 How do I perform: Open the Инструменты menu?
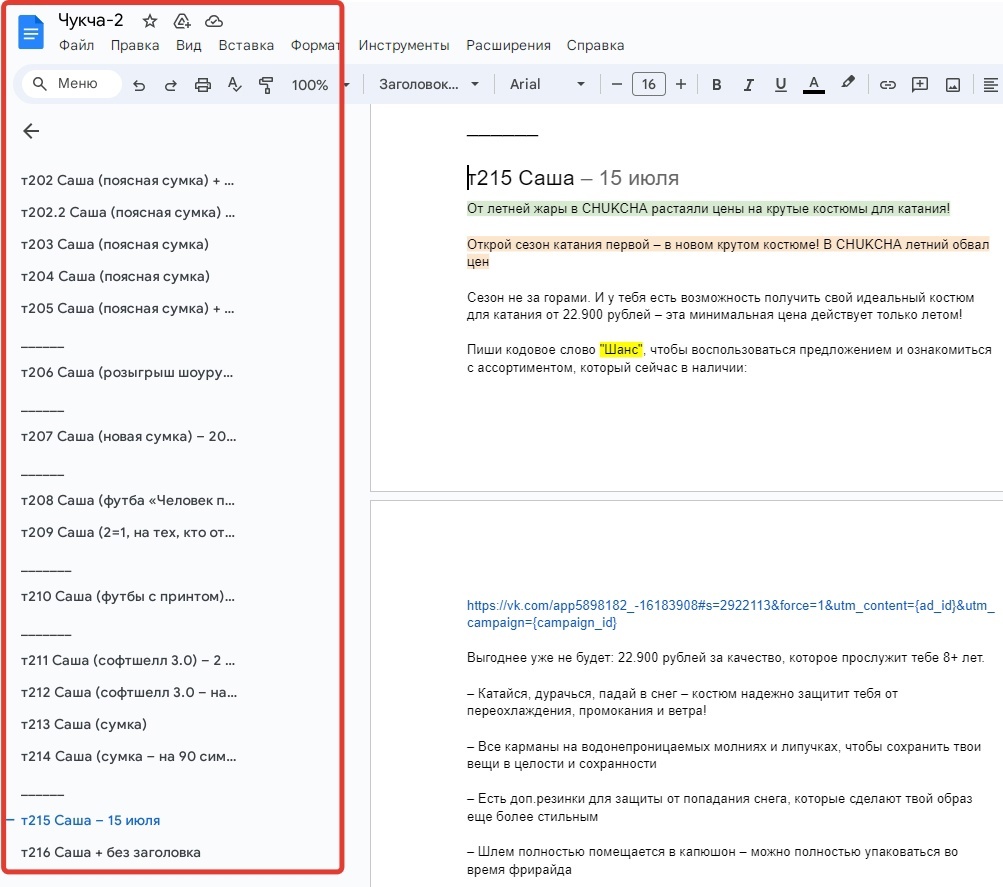coord(404,45)
